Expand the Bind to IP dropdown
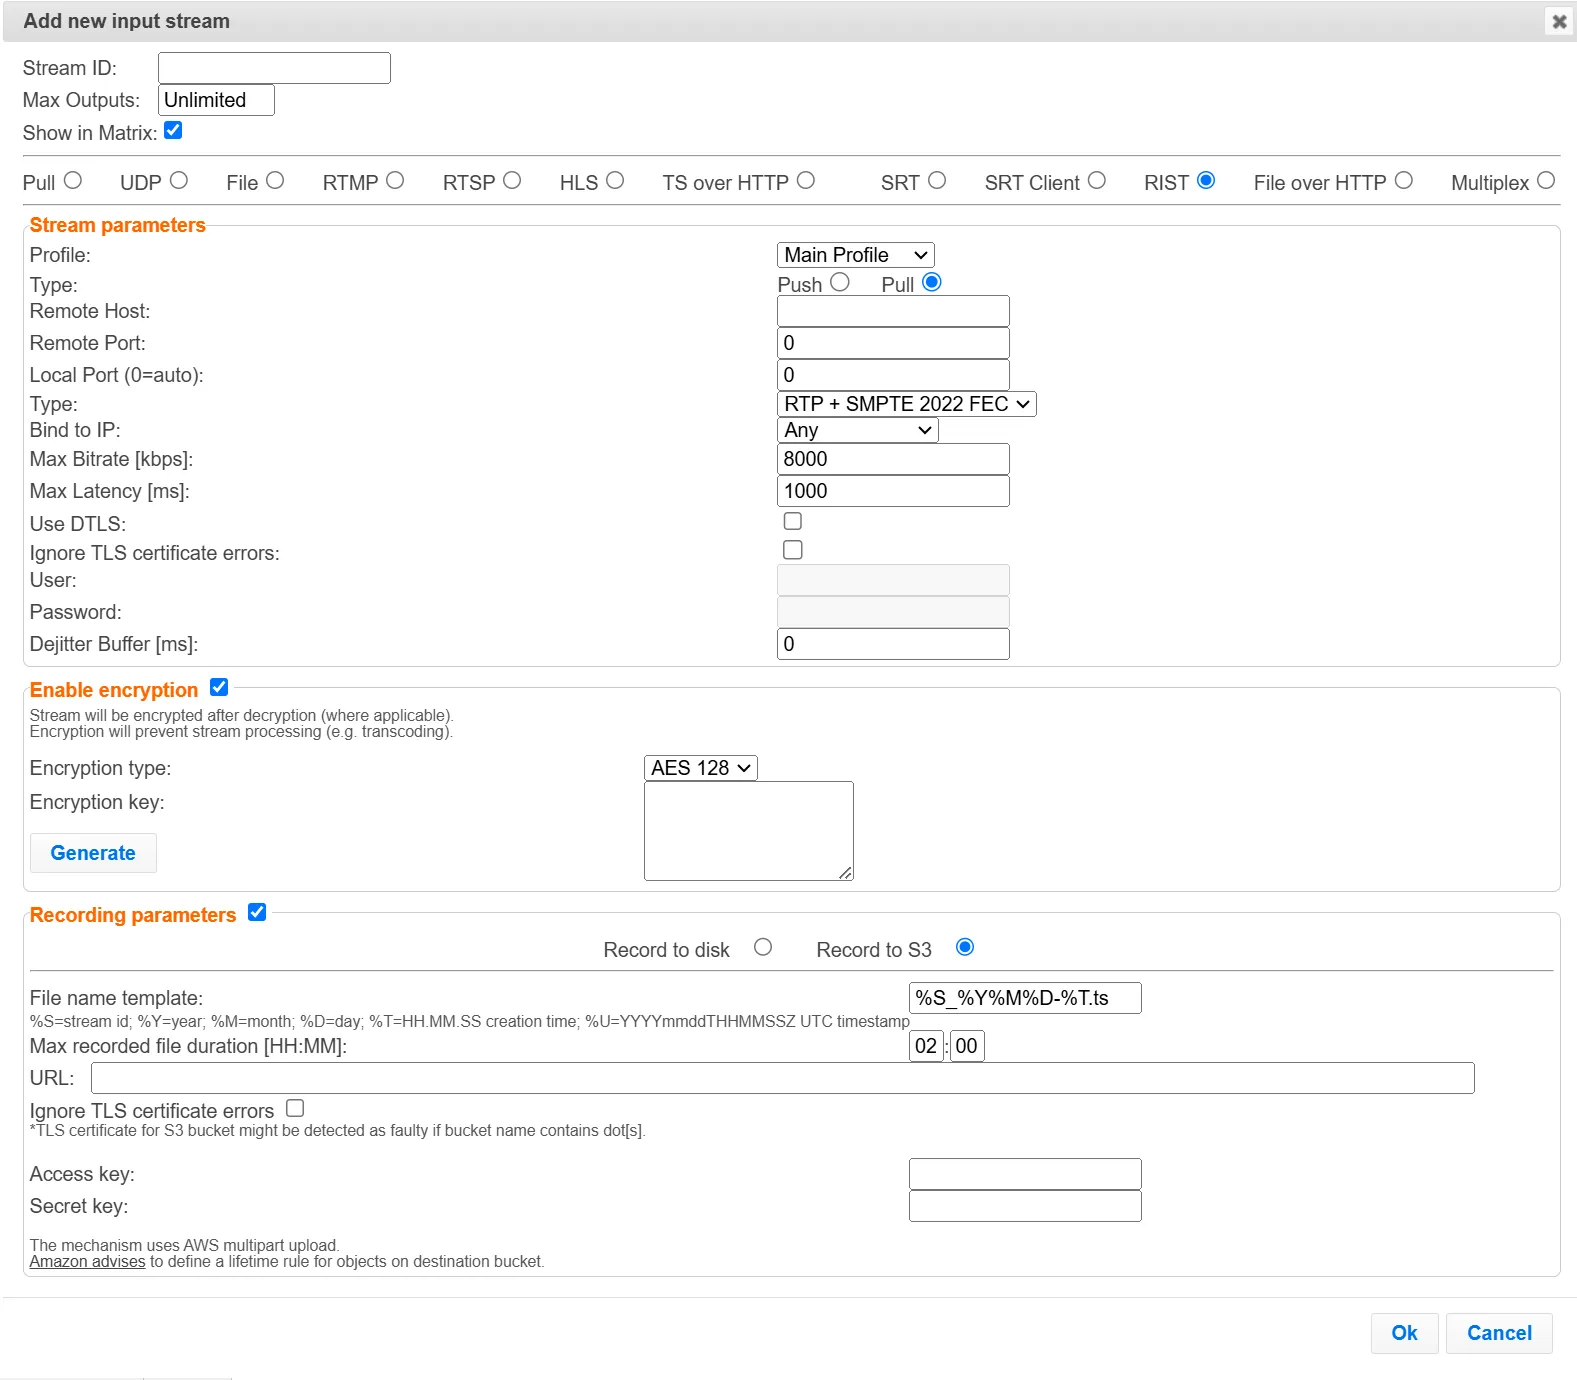Image resolution: width=1577 pixels, height=1380 pixels. tap(858, 430)
